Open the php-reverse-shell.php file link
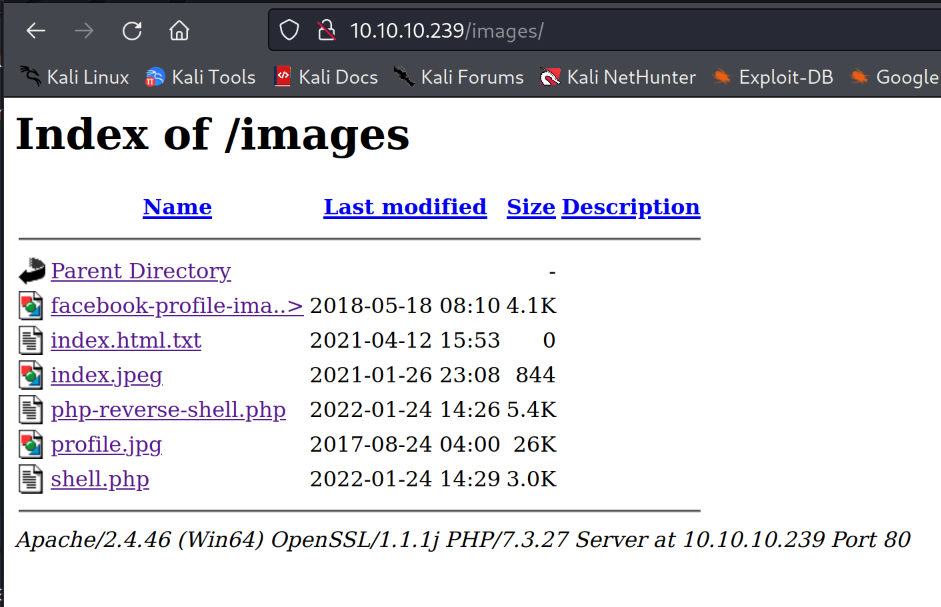 [x=168, y=410]
